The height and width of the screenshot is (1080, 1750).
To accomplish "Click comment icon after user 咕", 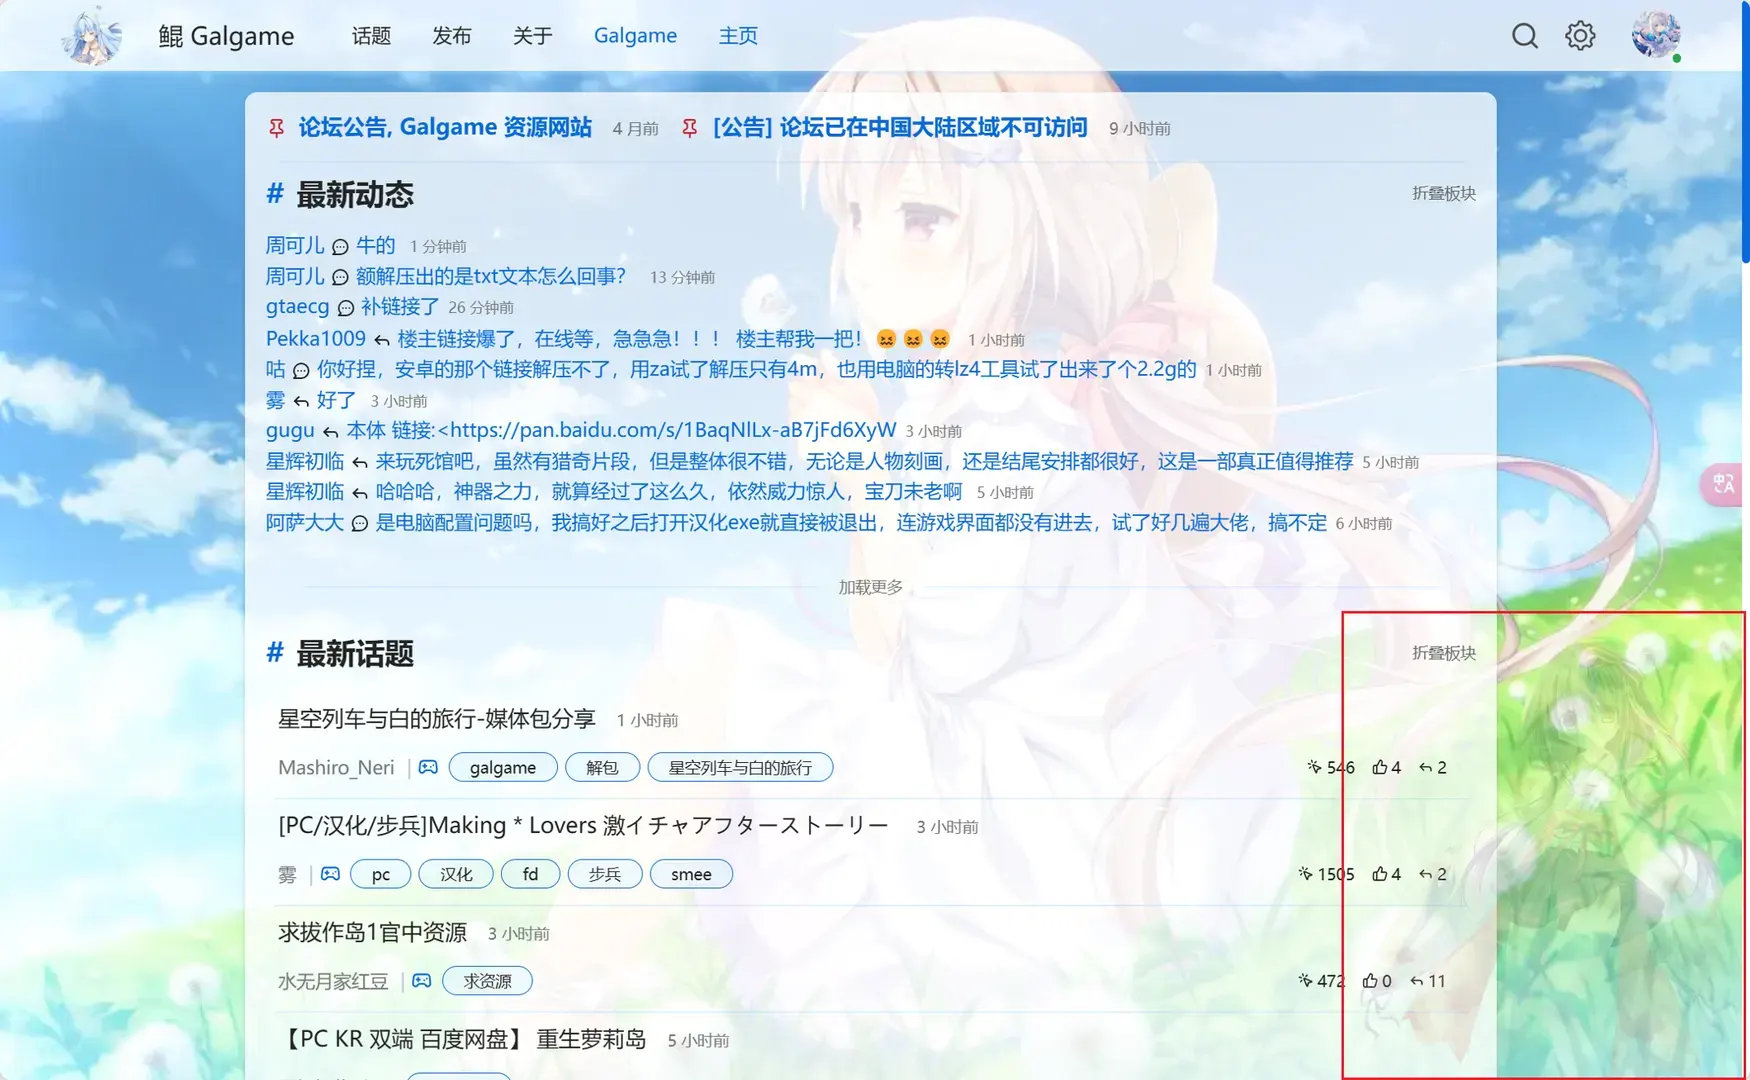I will pyautogui.click(x=301, y=371).
